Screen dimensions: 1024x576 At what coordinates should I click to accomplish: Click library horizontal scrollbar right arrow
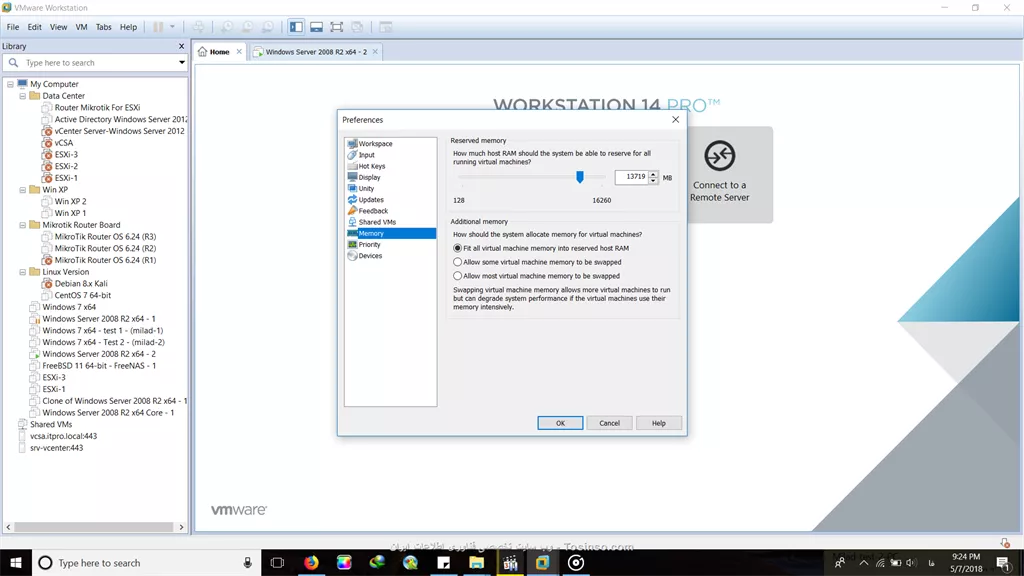(x=182, y=527)
